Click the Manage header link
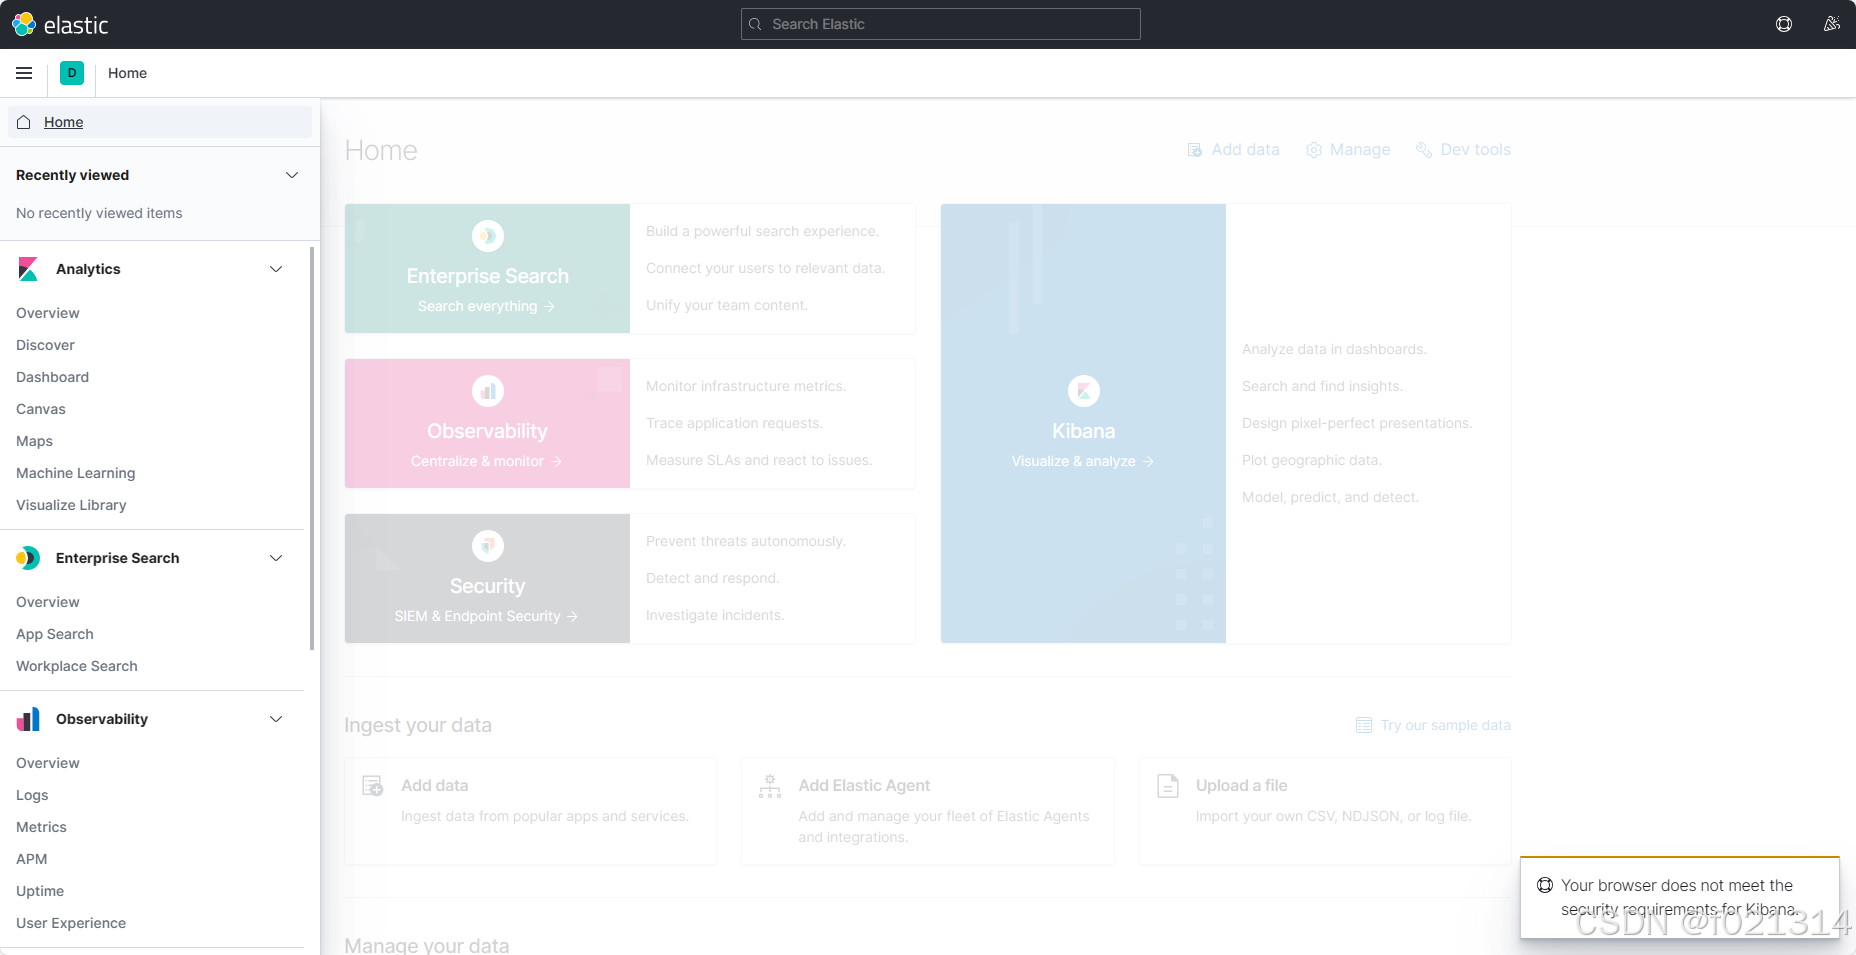This screenshot has height=955, width=1856. tap(1348, 150)
